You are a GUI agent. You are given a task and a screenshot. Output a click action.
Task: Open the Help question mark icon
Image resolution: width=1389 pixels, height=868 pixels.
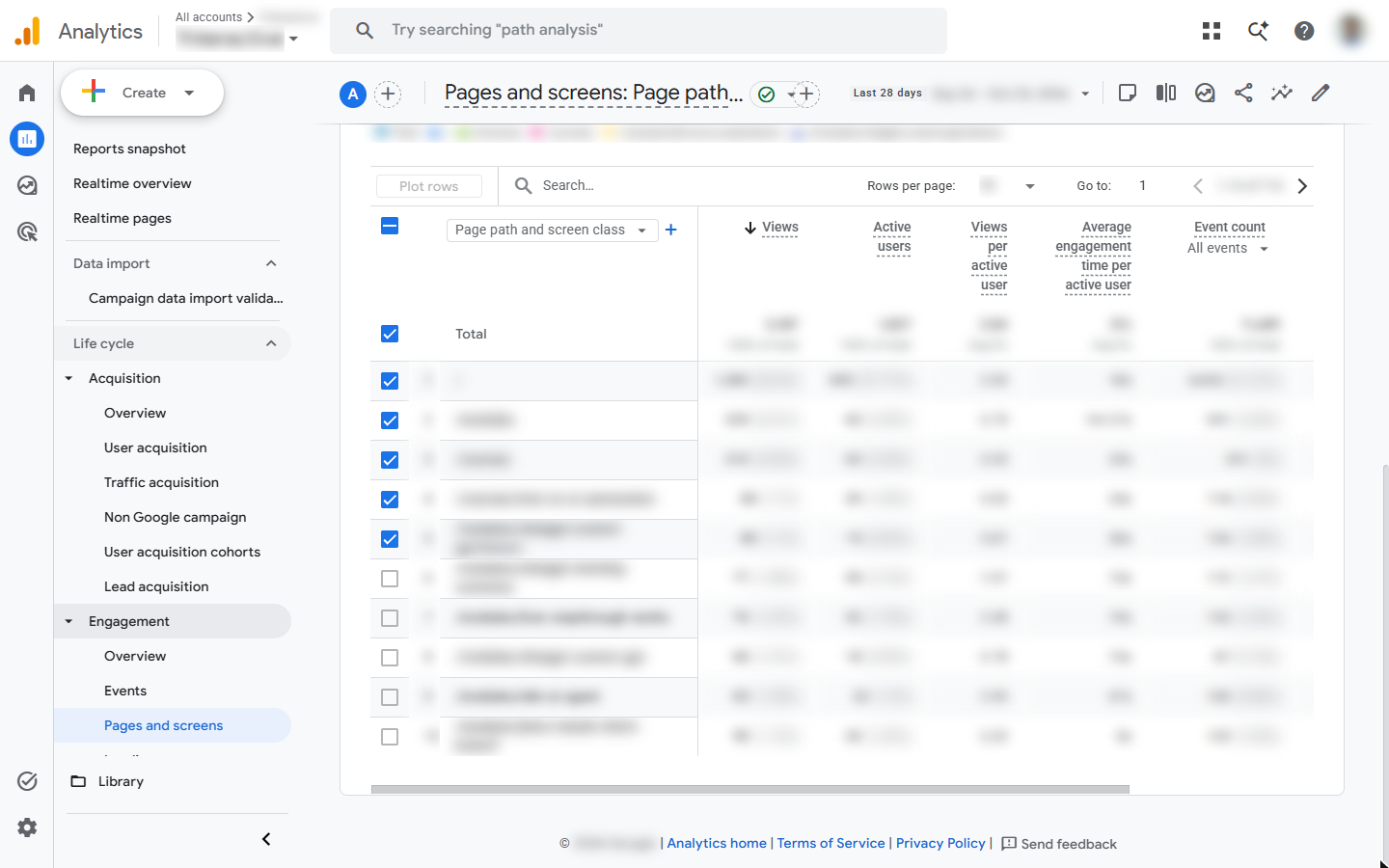click(1304, 30)
